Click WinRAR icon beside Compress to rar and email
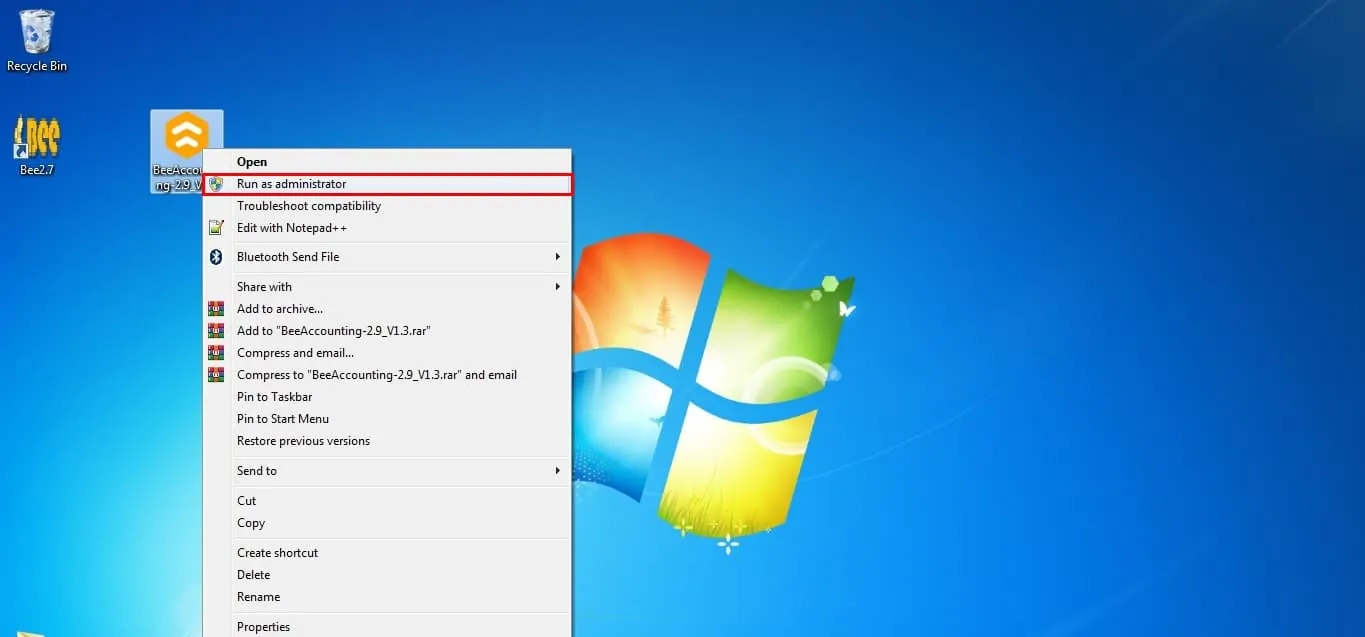The width and height of the screenshot is (1365, 637). (x=216, y=375)
